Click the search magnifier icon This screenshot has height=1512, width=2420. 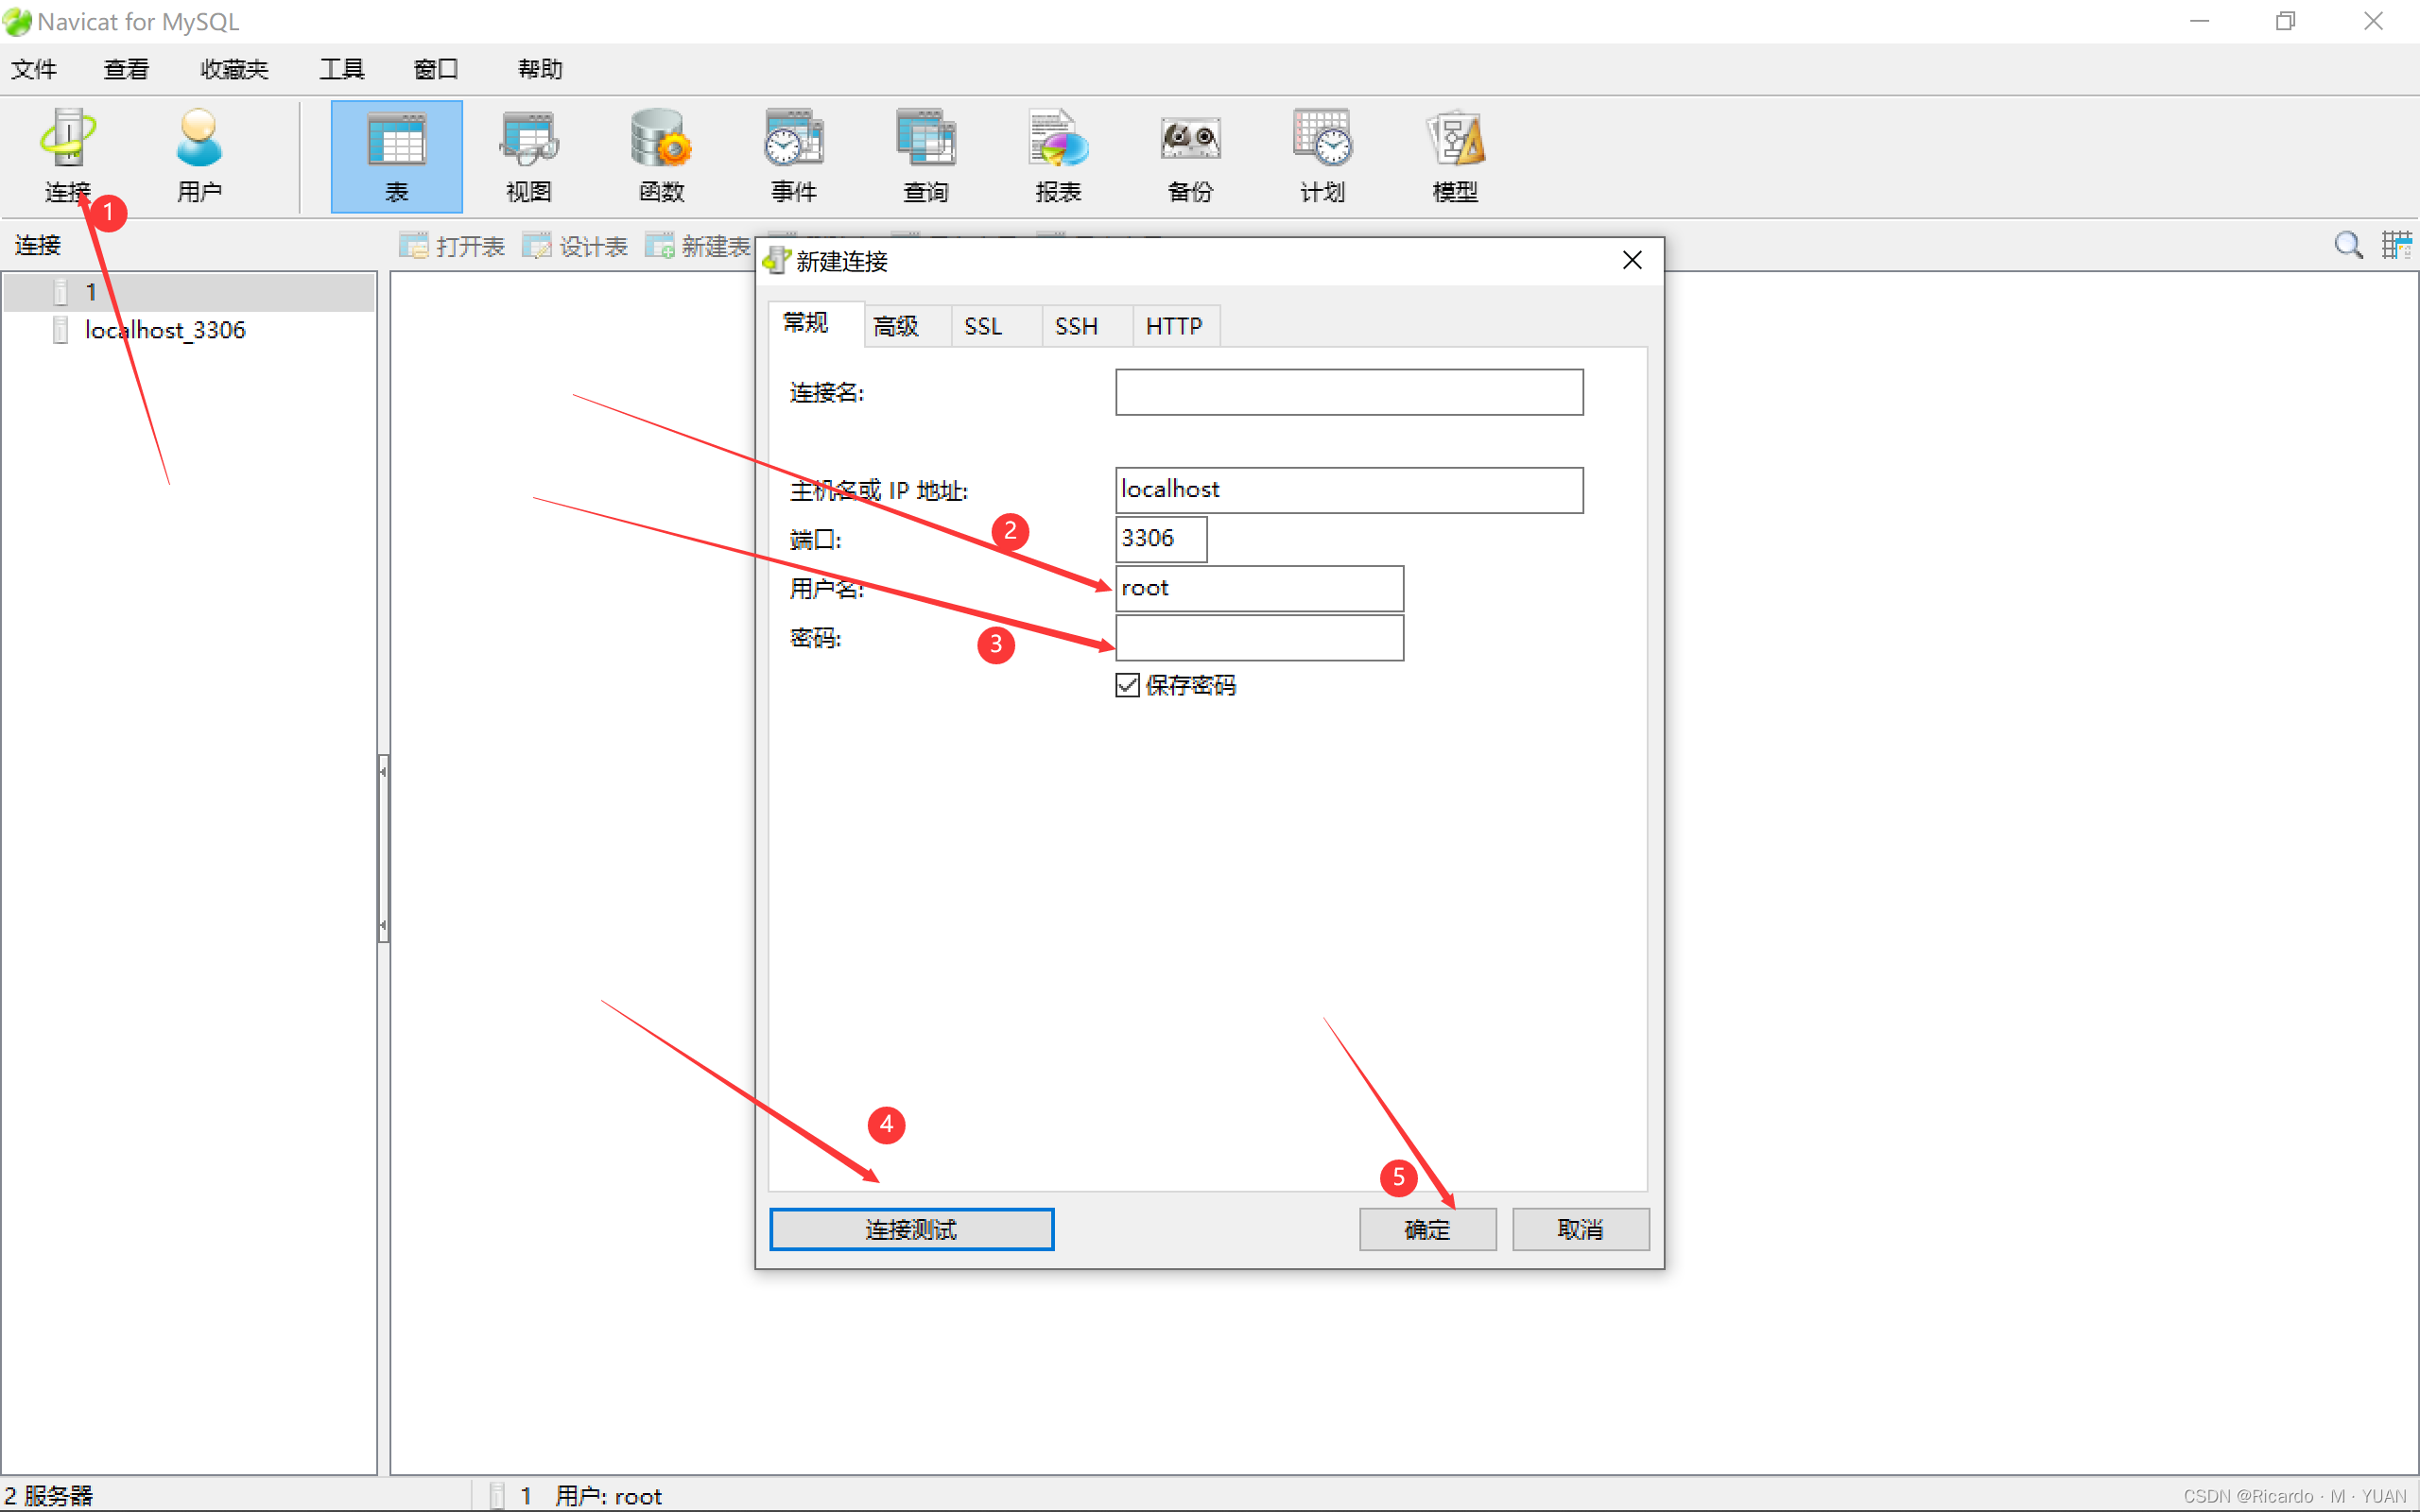pyautogui.click(x=2347, y=245)
